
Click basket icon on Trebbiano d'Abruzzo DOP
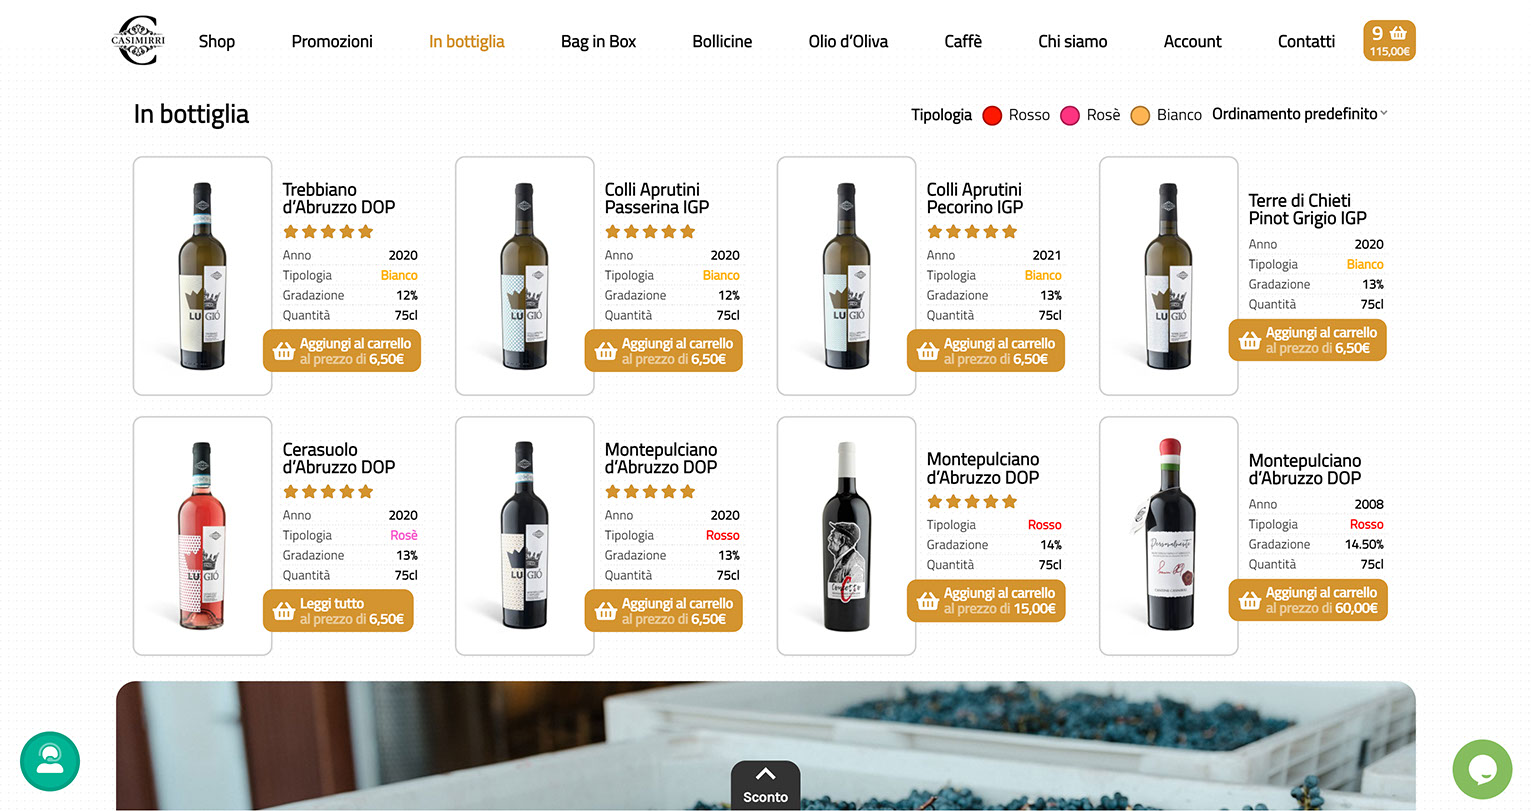(x=284, y=351)
